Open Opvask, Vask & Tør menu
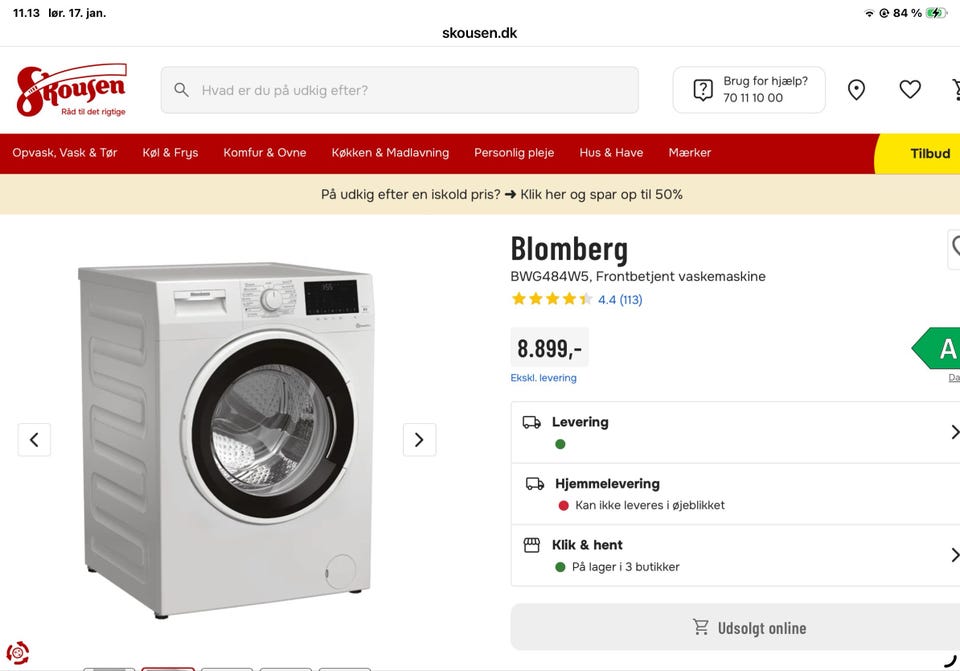Viewport: 960px width, 671px height. (x=65, y=153)
